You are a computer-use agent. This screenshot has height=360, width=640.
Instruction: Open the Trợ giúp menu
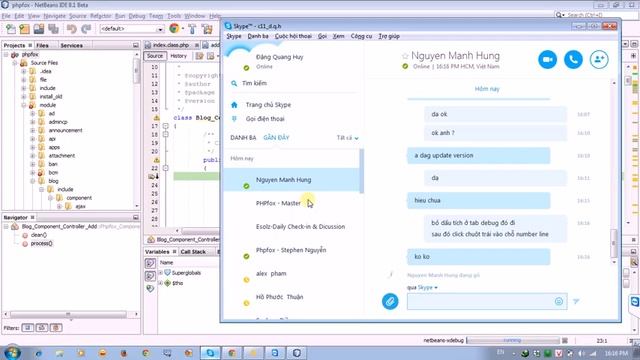click(x=389, y=36)
